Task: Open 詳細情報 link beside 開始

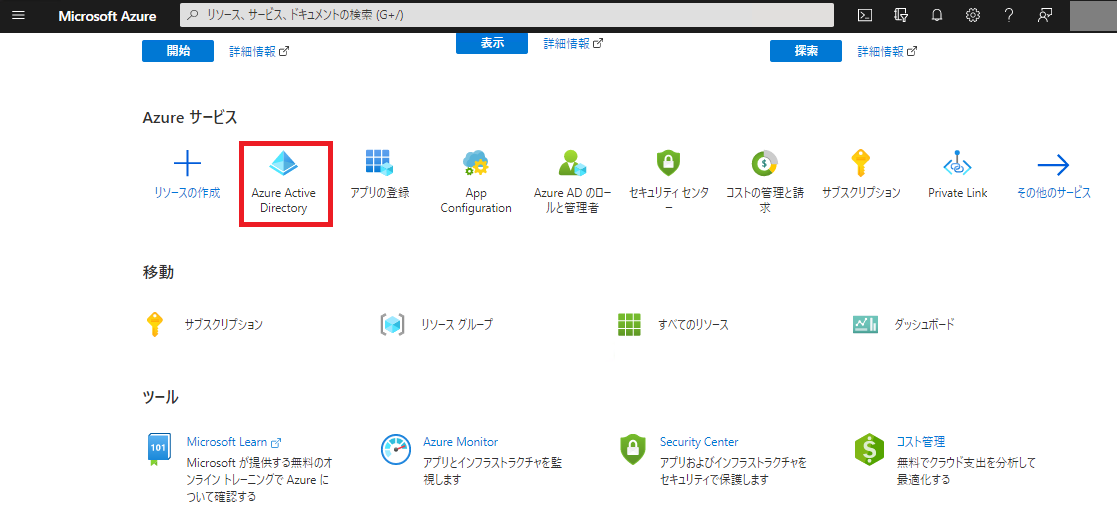Action: coord(259,51)
